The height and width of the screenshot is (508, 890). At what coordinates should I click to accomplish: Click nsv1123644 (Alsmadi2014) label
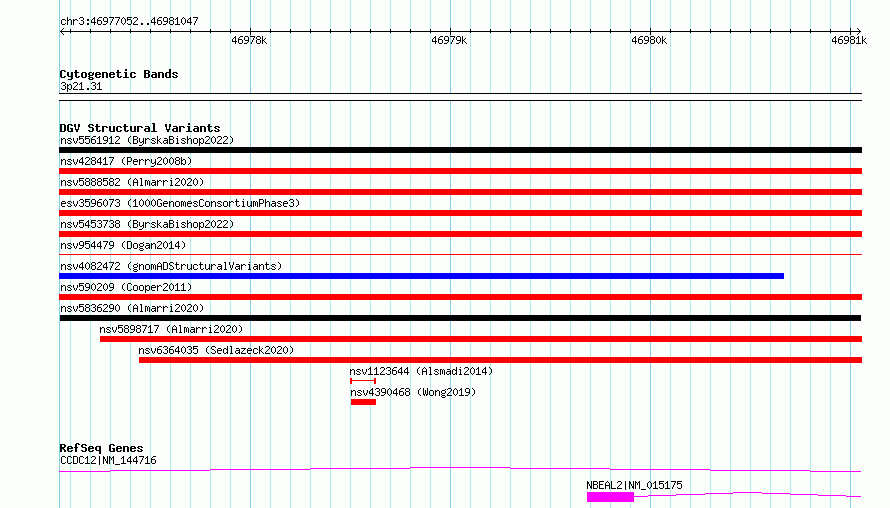click(x=421, y=371)
